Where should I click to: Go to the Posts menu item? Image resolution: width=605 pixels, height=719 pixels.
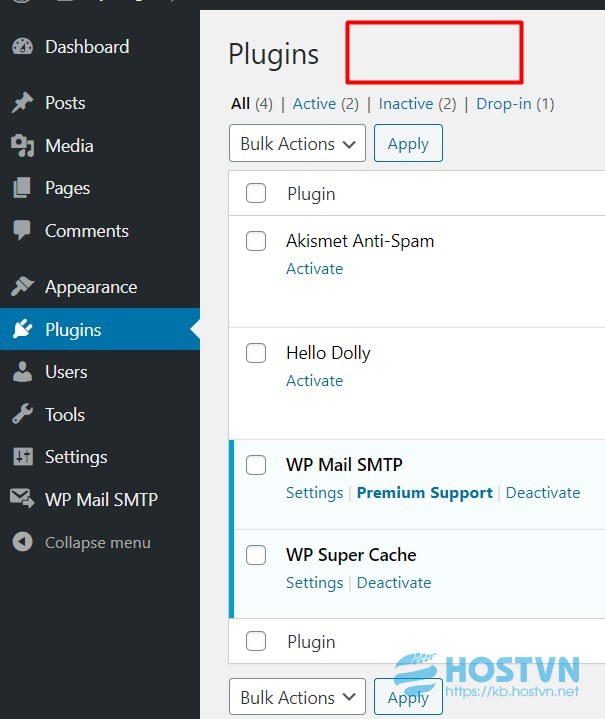coord(65,103)
